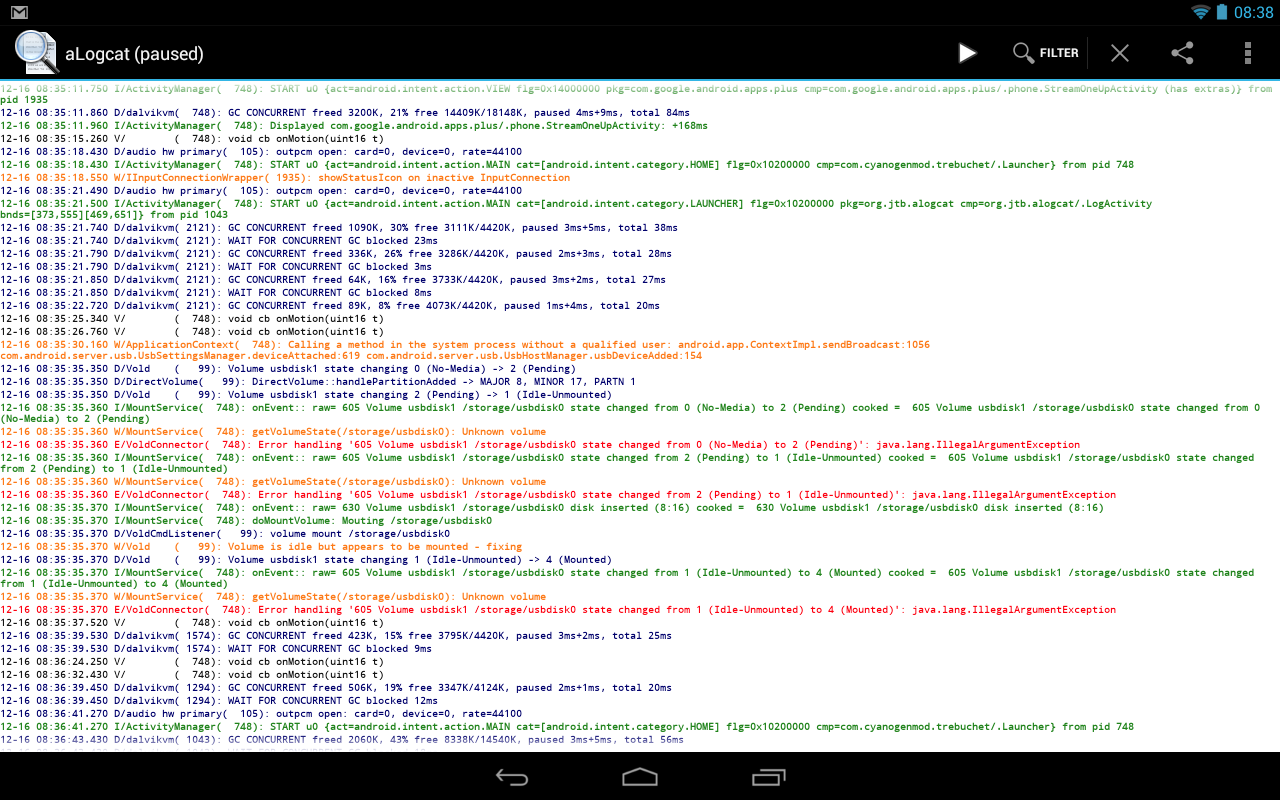Tap the battery status icon
1280x800 pixels.
[1222, 12]
